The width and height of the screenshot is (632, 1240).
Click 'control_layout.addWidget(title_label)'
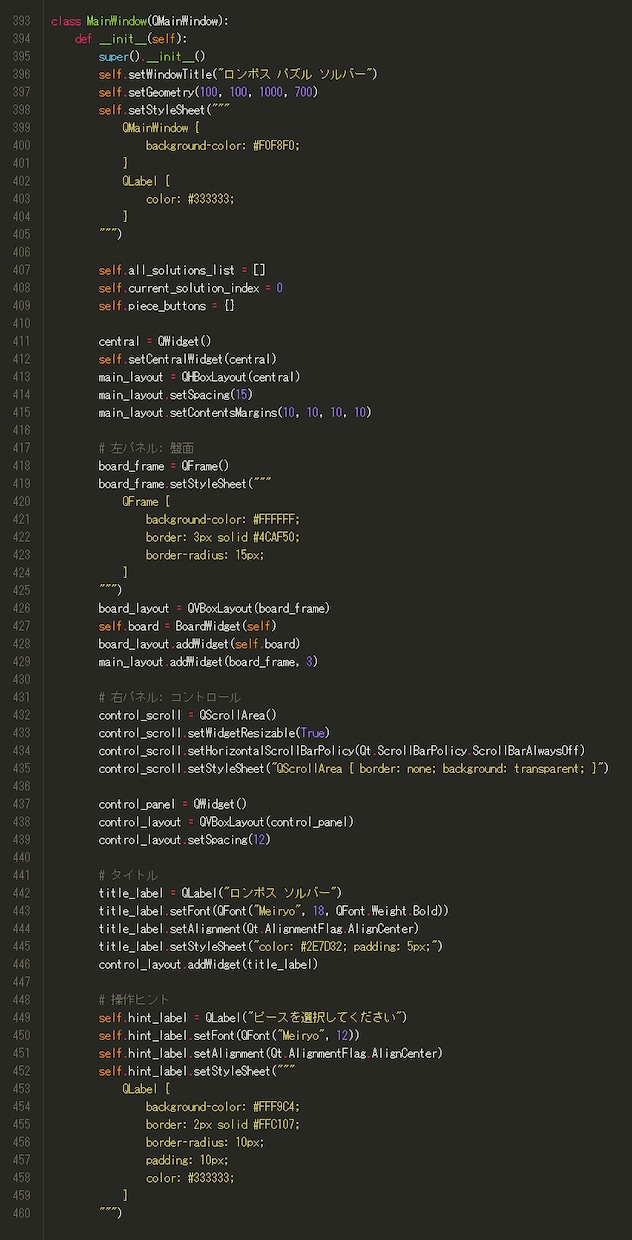pos(208,964)
